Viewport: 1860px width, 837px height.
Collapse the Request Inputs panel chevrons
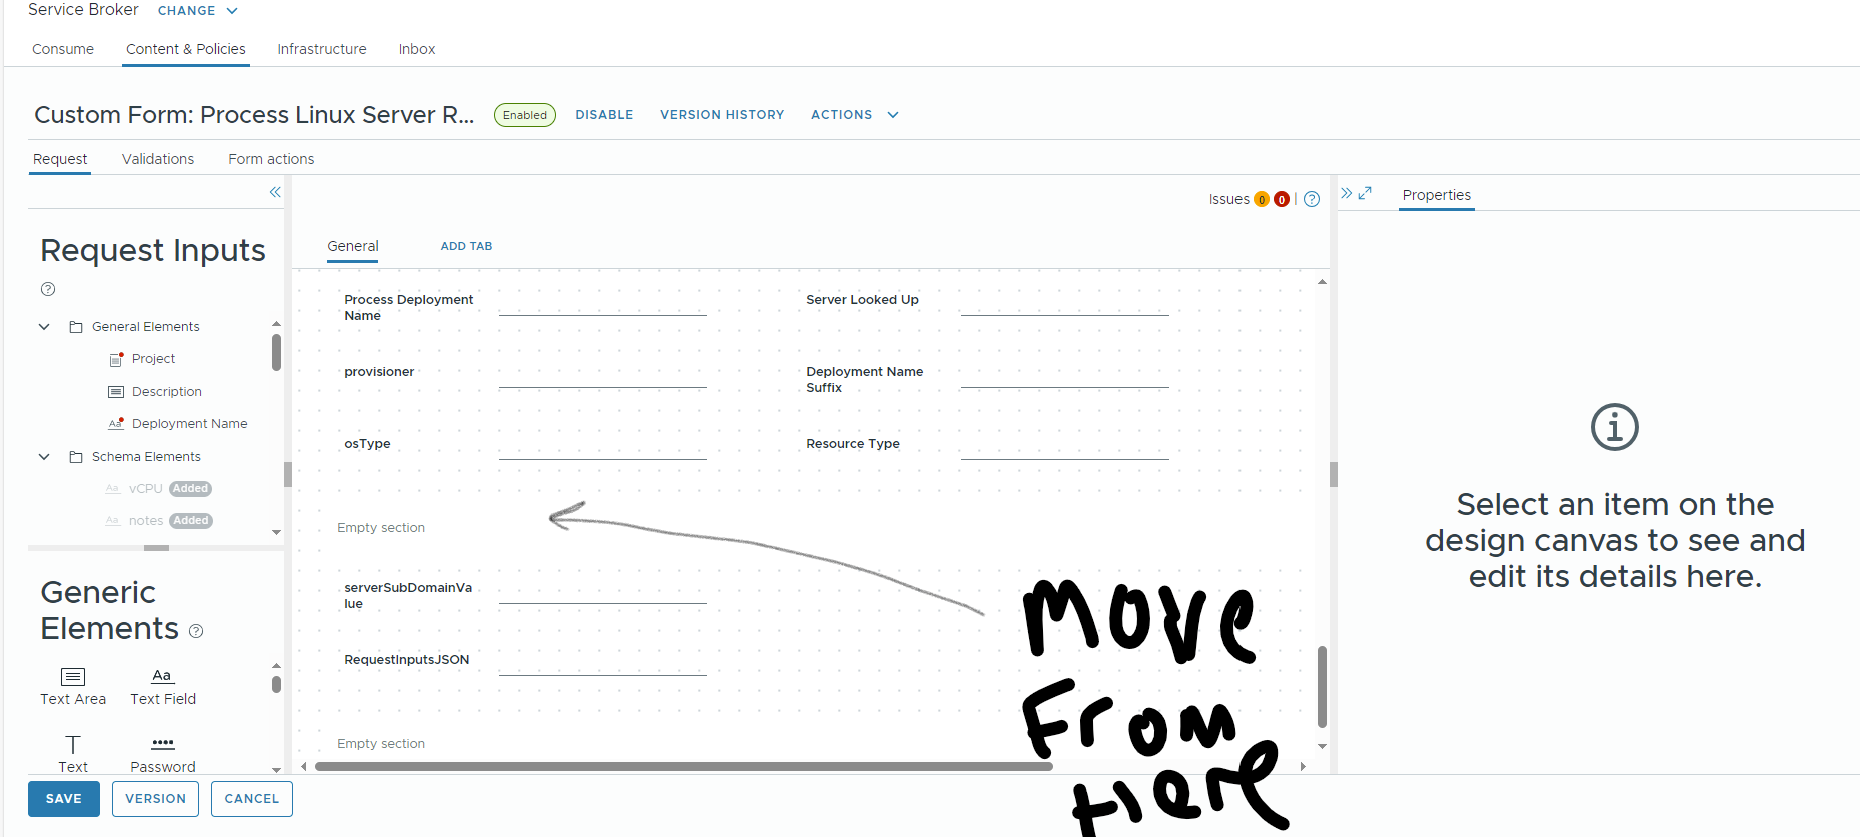(x=275, y=192)
